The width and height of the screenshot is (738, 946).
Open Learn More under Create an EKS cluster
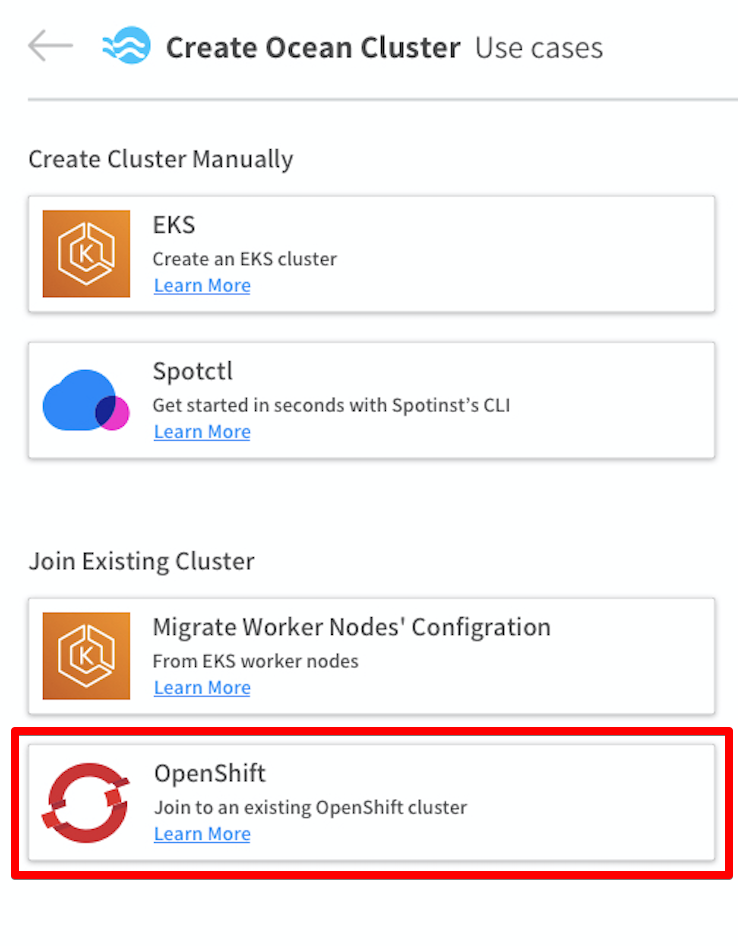pos(202,286)
